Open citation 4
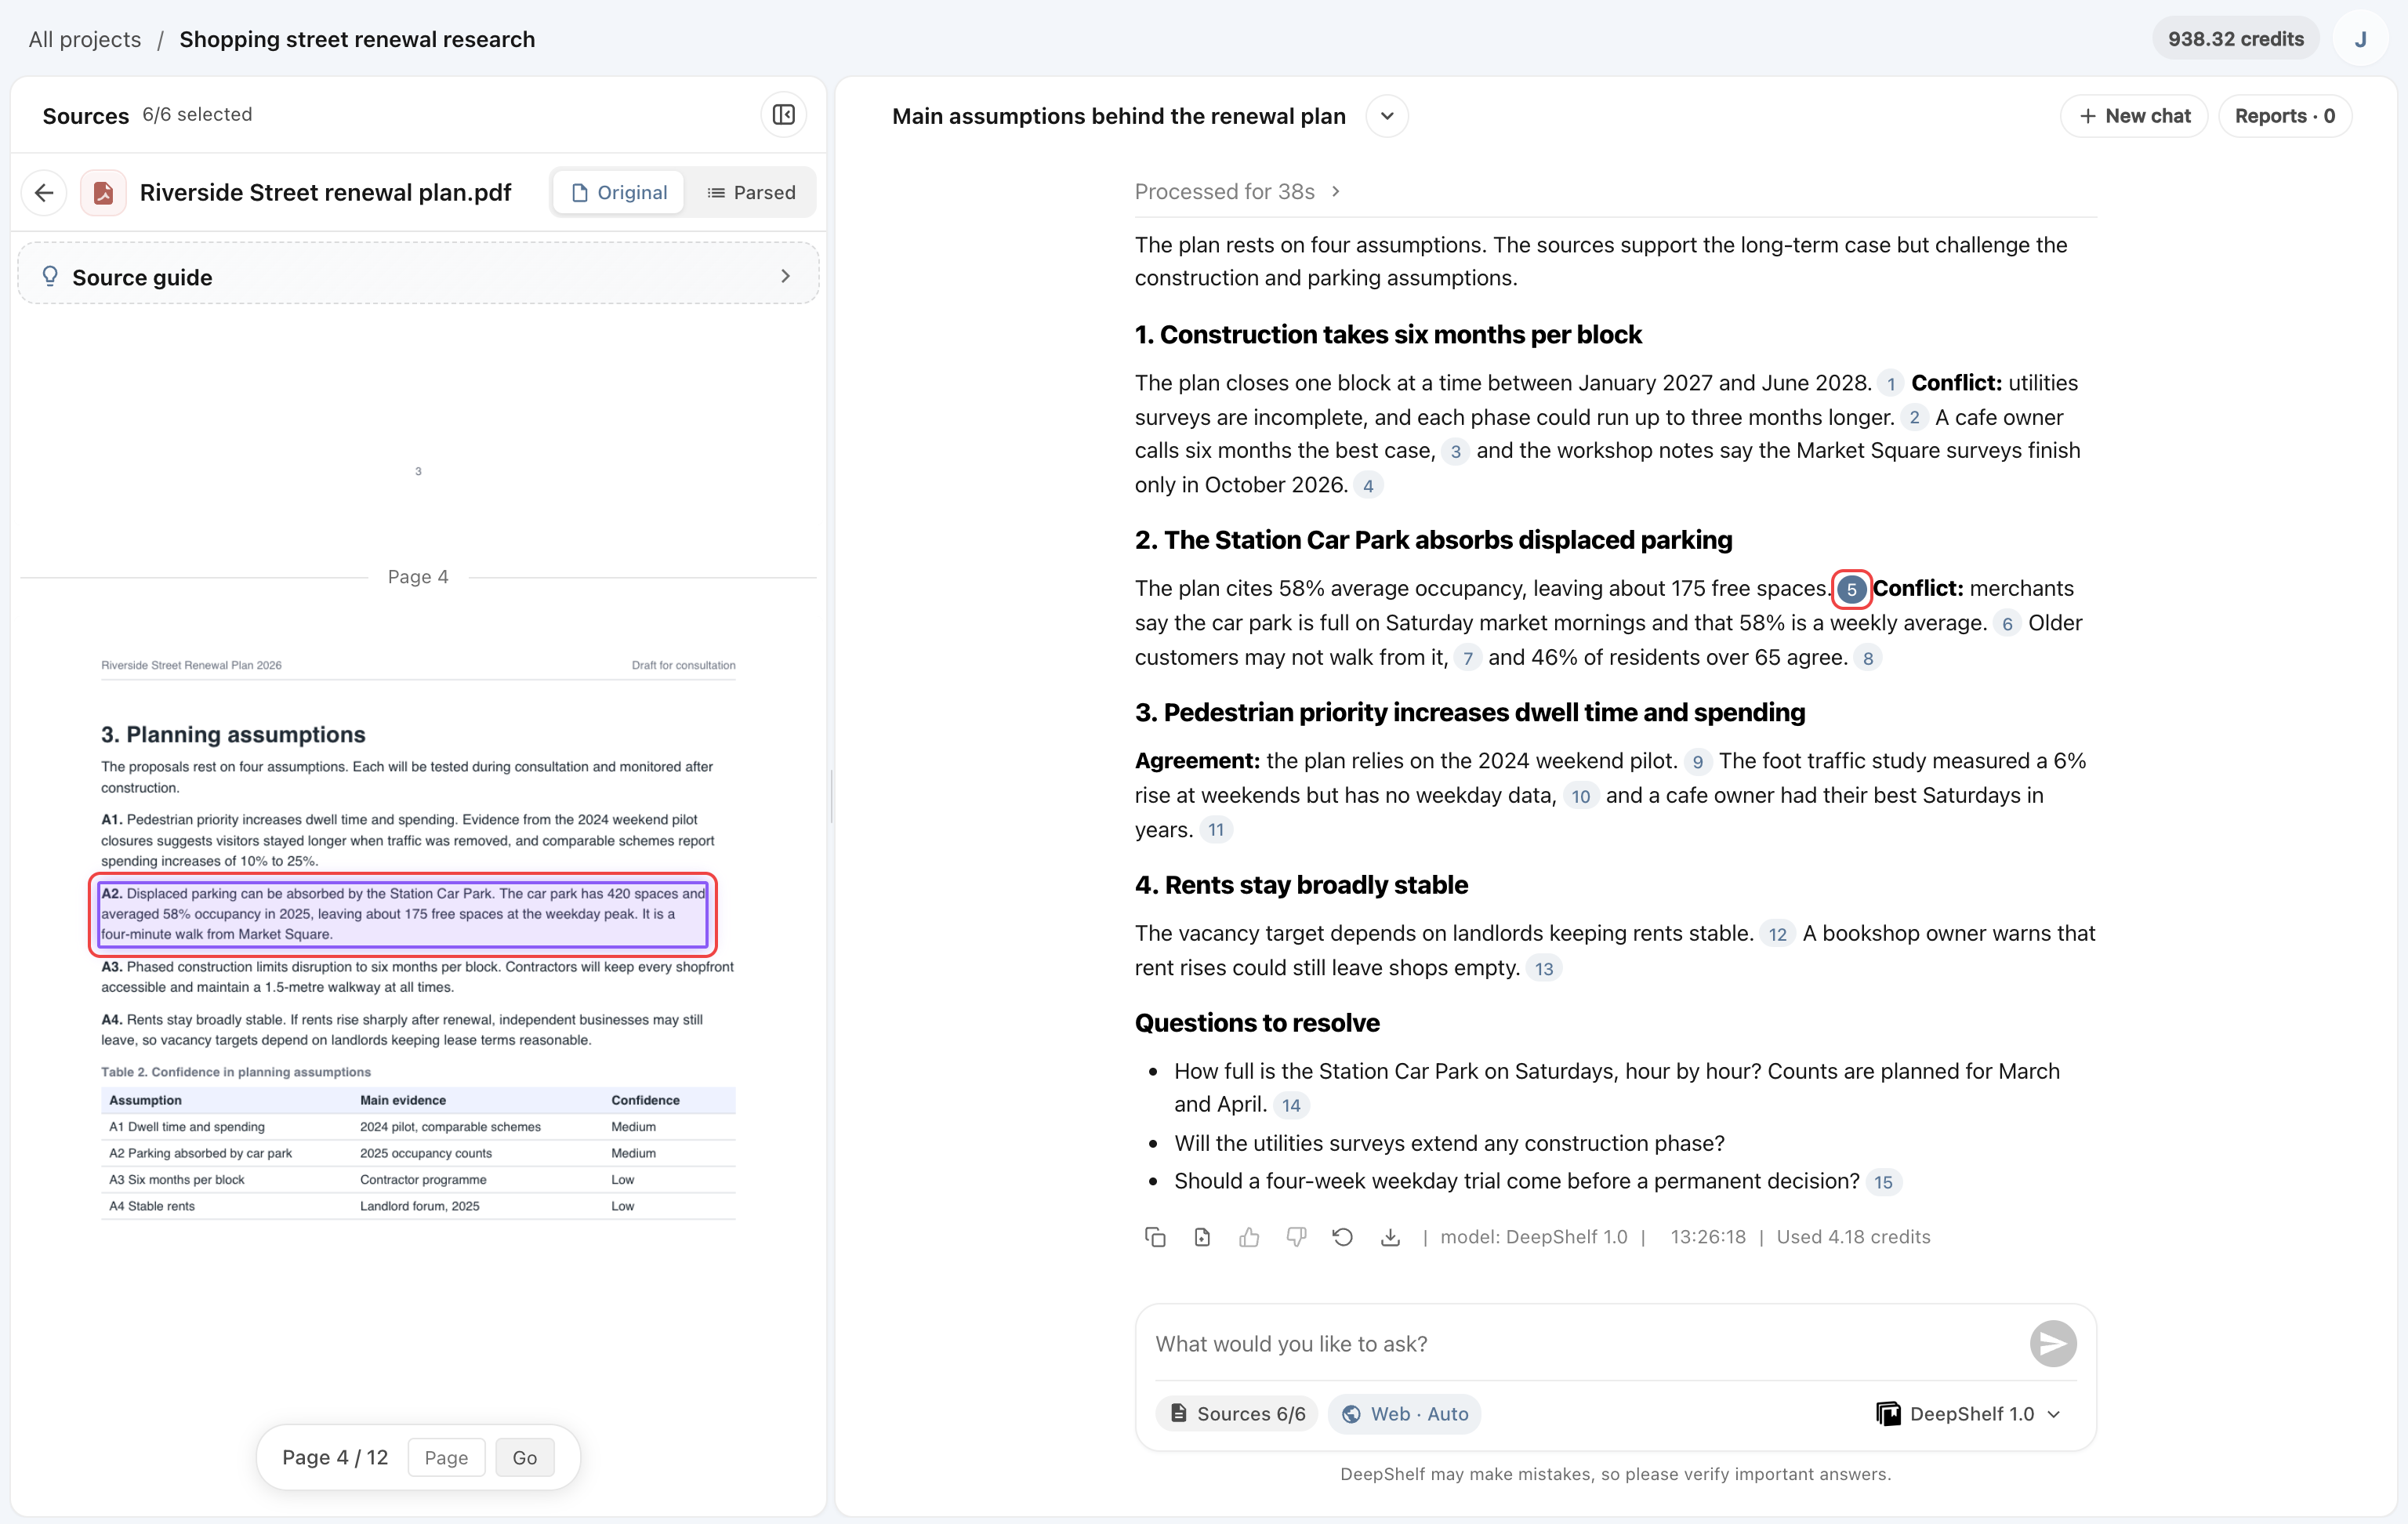The width and height of the screenshot is (2408, 1524). pos(1368,486)
